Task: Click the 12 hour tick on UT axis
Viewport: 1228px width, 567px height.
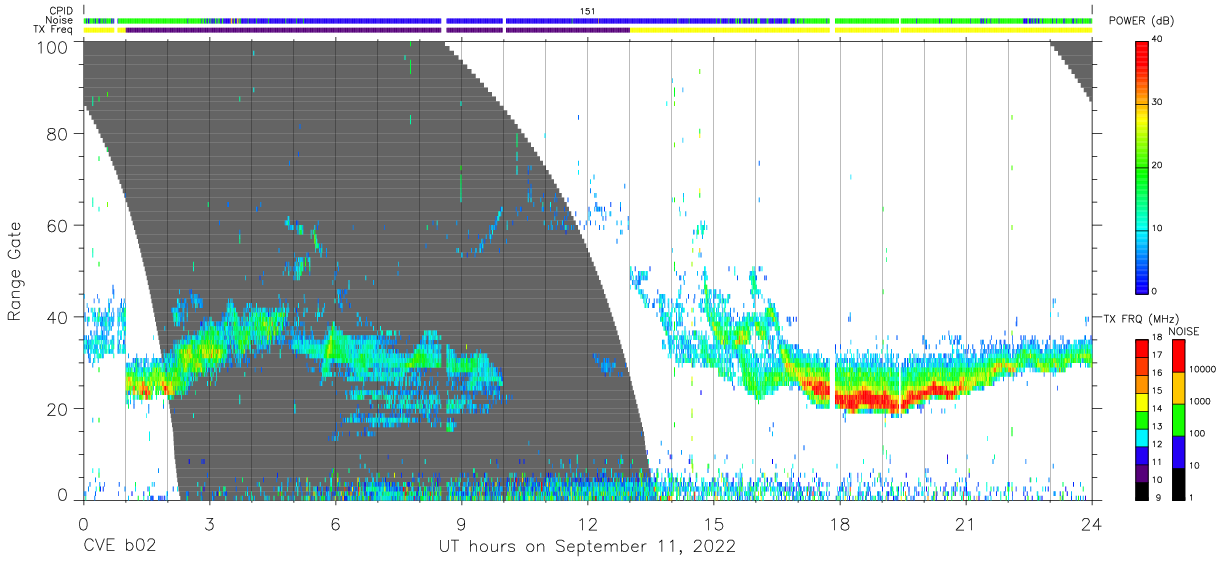Action: tap(587, 523)
